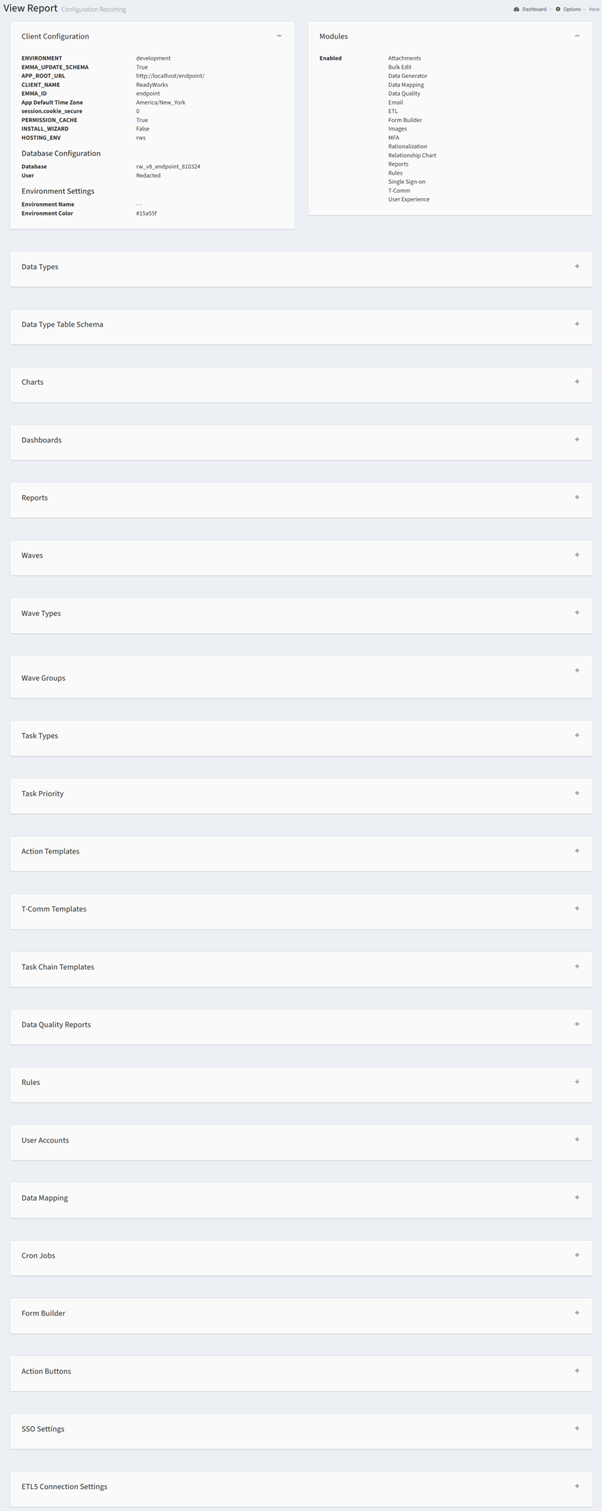Click the Dashboard breadcrumb link
This screenshot has height=1511, width=602.
(x=534, y=9)
